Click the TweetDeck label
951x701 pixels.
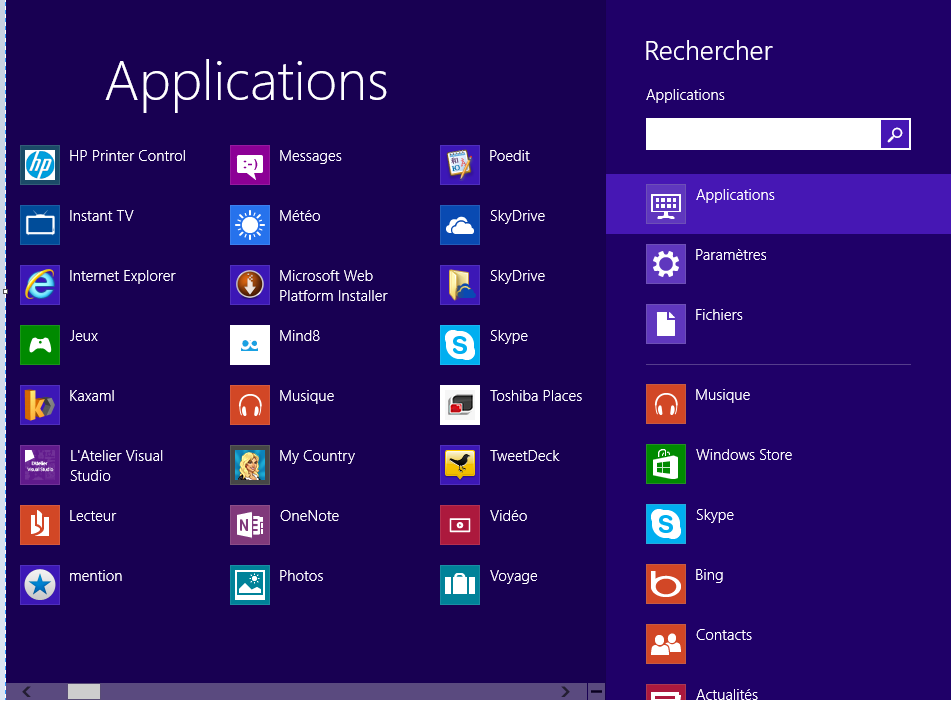[x=524, y=456]
